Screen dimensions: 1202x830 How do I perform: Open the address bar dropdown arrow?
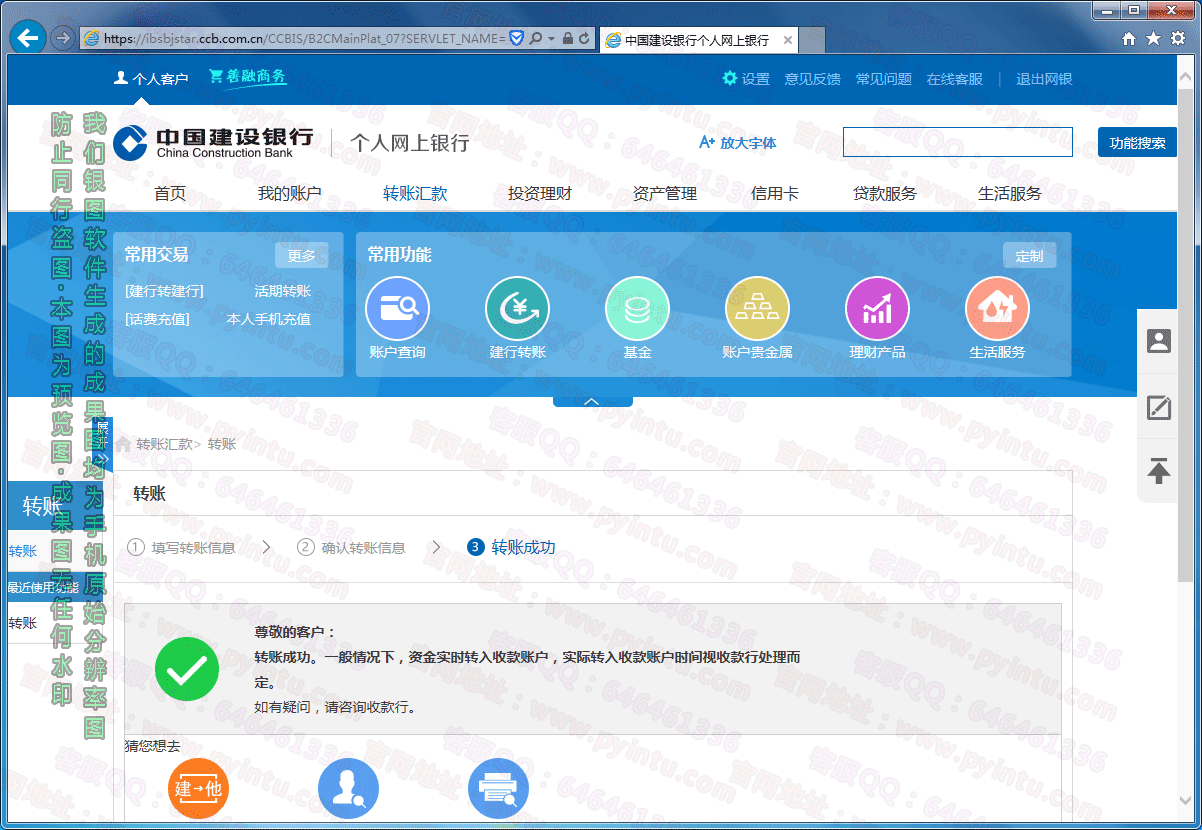coord(550,39)
